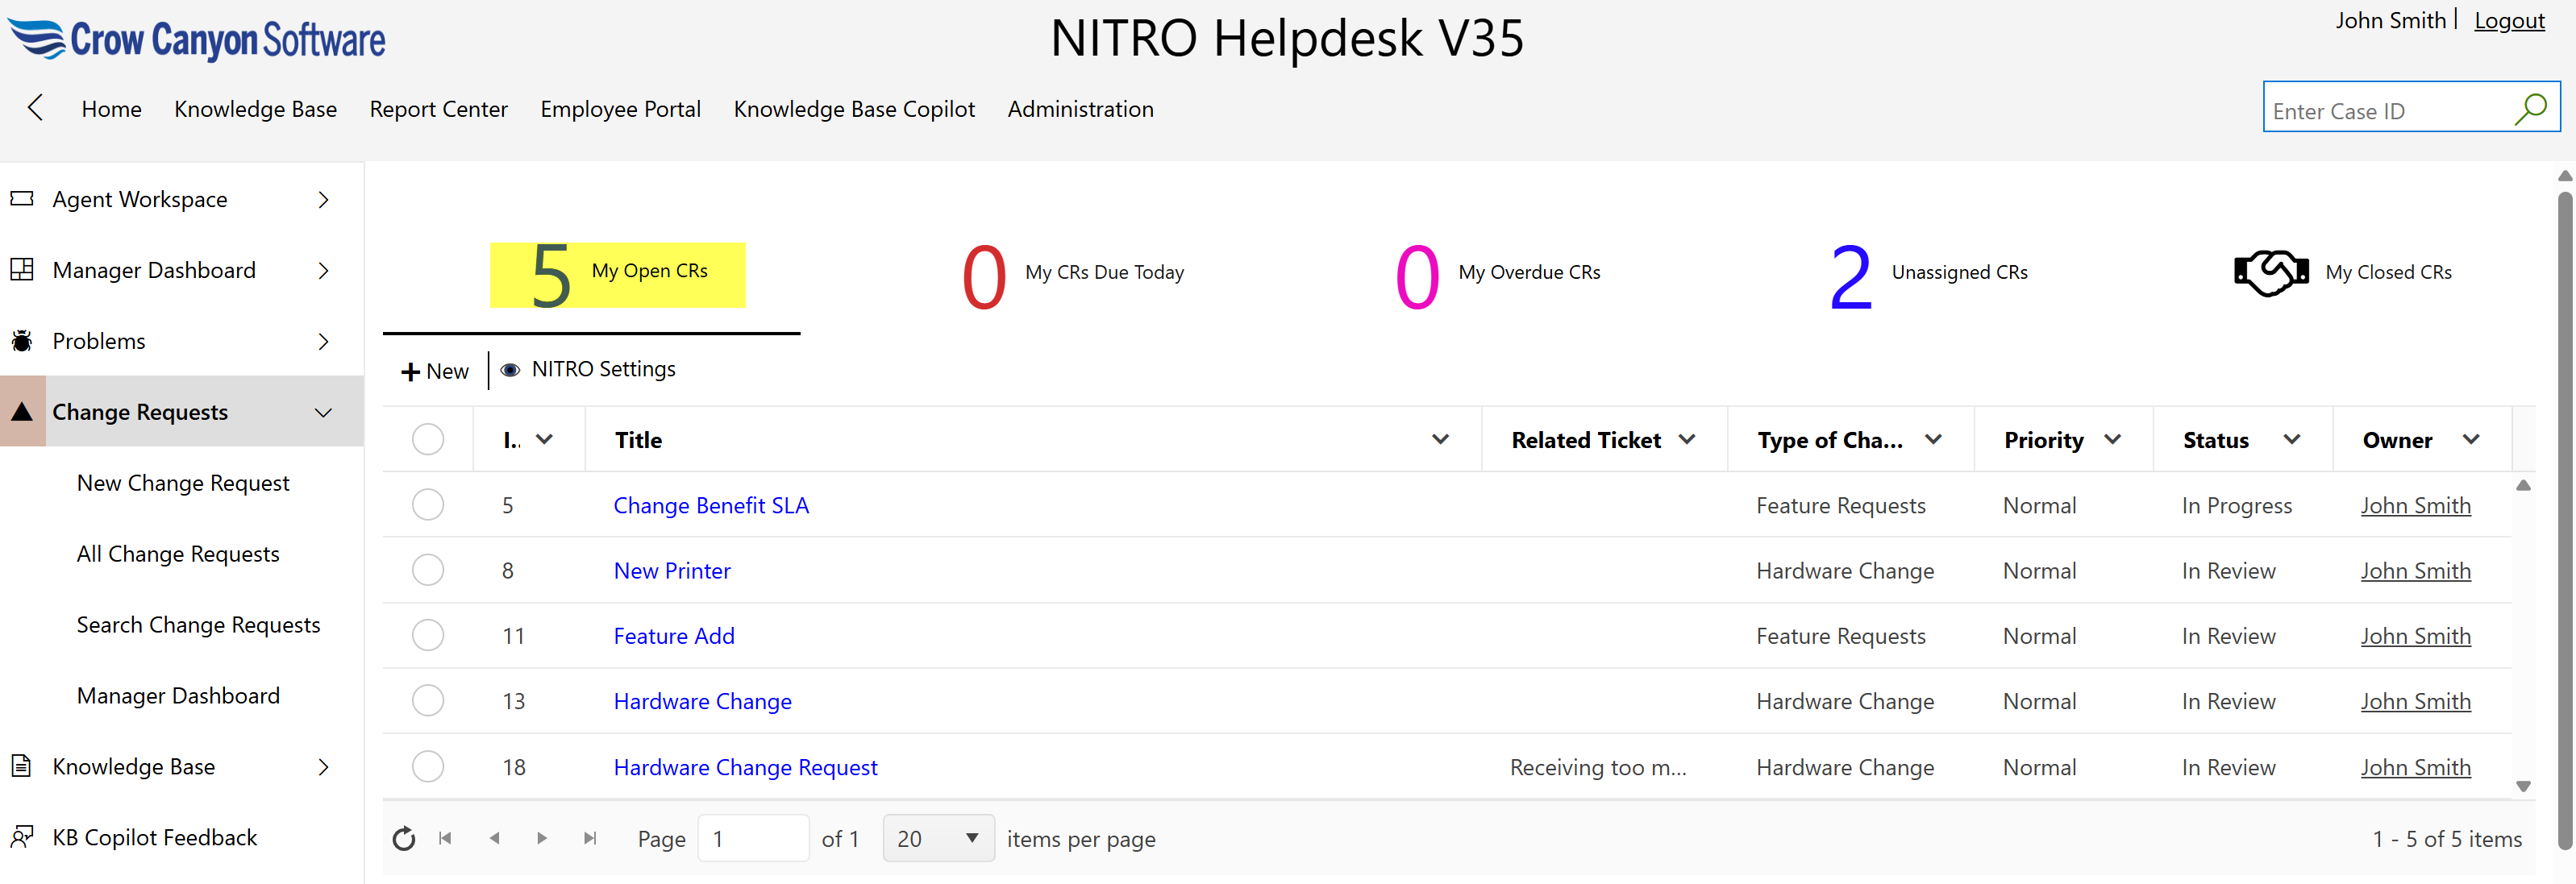2576x884 pixels.
Task: Open Priority column filter dropdown
Action: pyautogui.click(x=2112, y=439)
